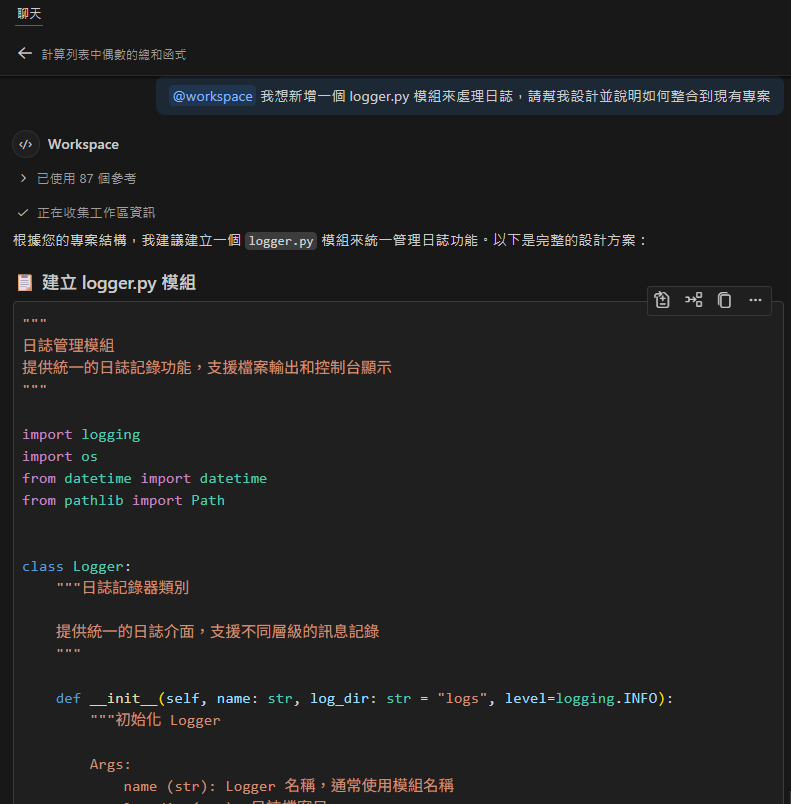Viewport: 791px width, 804px height.
Task: Click the Workspace agent avatar icon
Action: (24, 144)
